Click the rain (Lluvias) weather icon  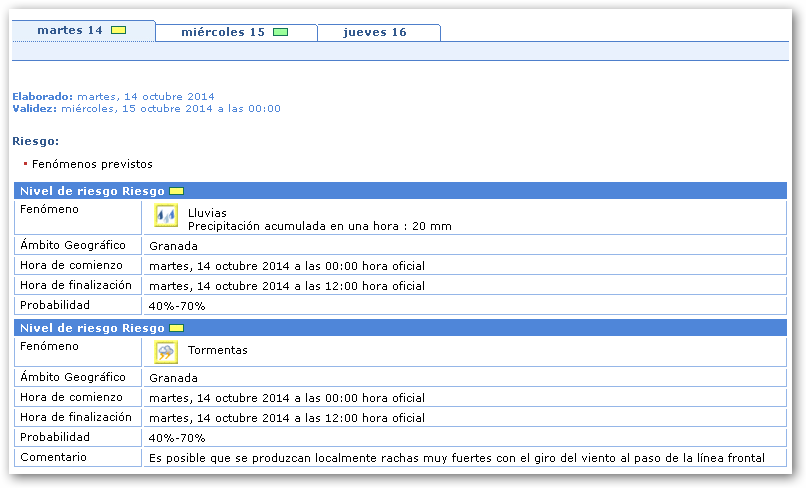pos(166,216)
